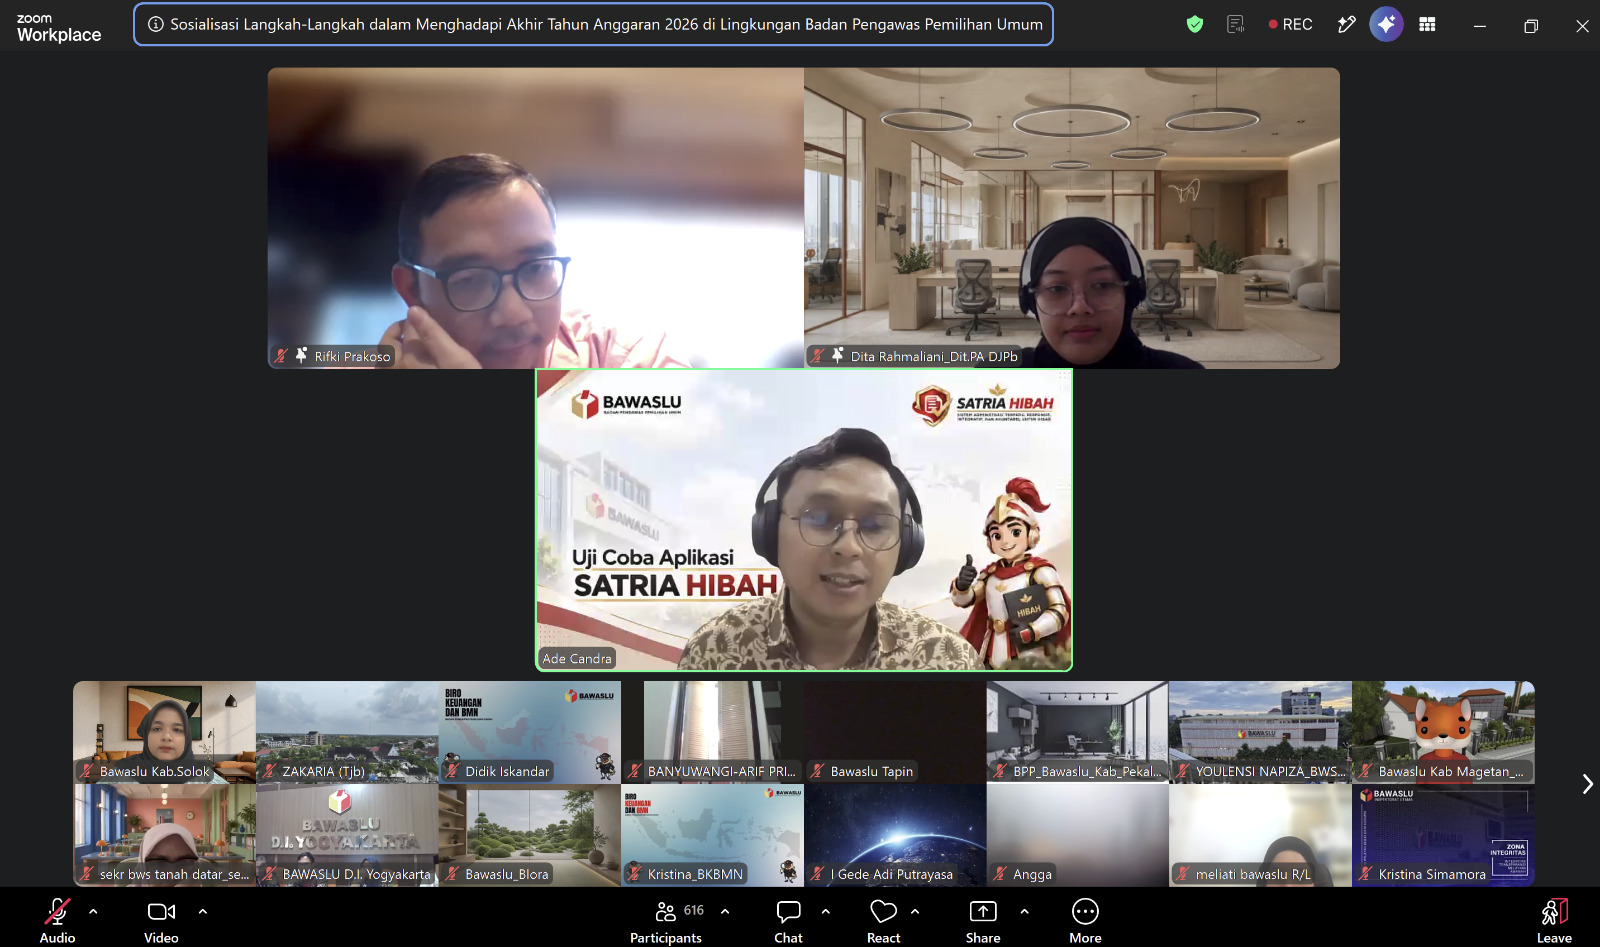
Task: Open the AI Companion sparkle button
Action: pyautogui.click(x=1386, y=24)
